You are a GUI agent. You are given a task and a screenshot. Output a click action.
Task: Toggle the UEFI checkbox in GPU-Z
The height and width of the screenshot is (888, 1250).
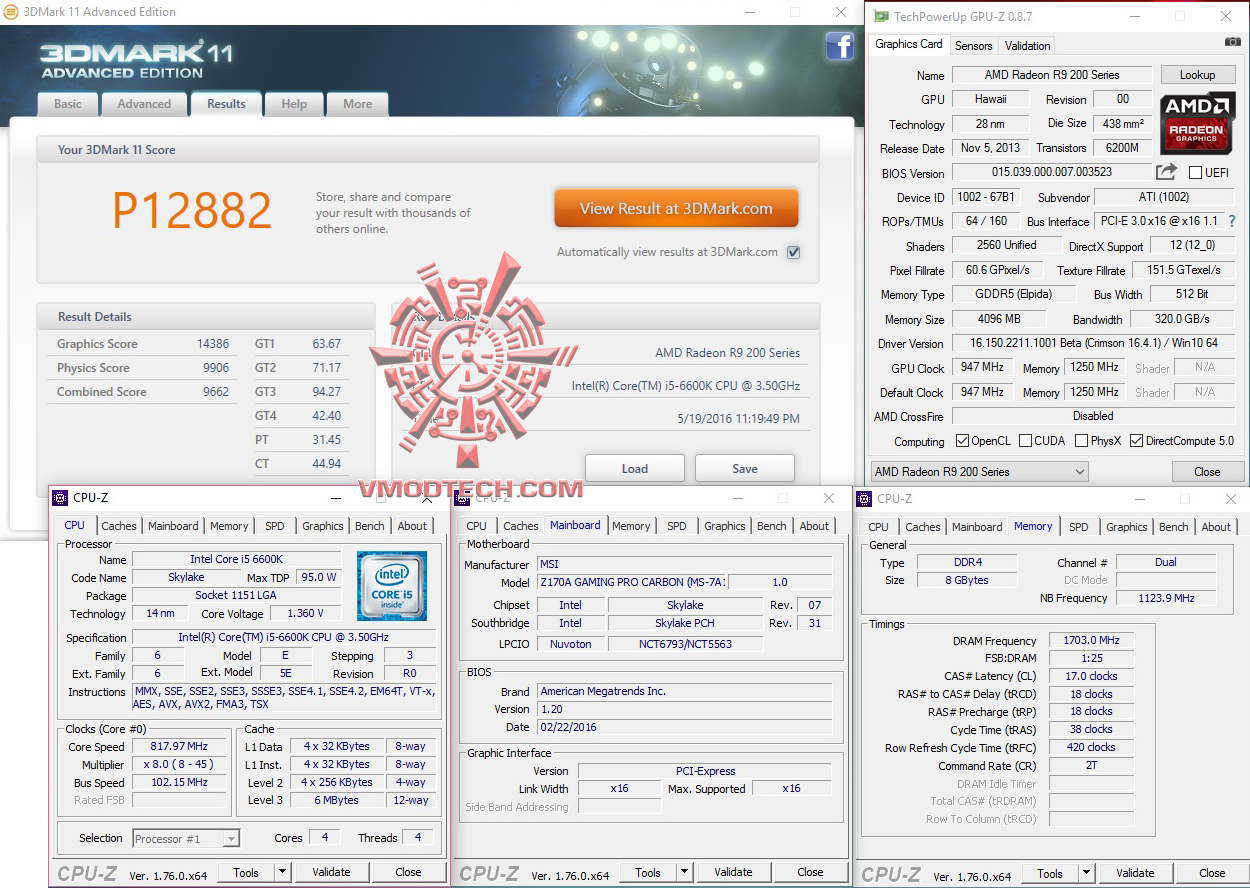[1195, 173]
